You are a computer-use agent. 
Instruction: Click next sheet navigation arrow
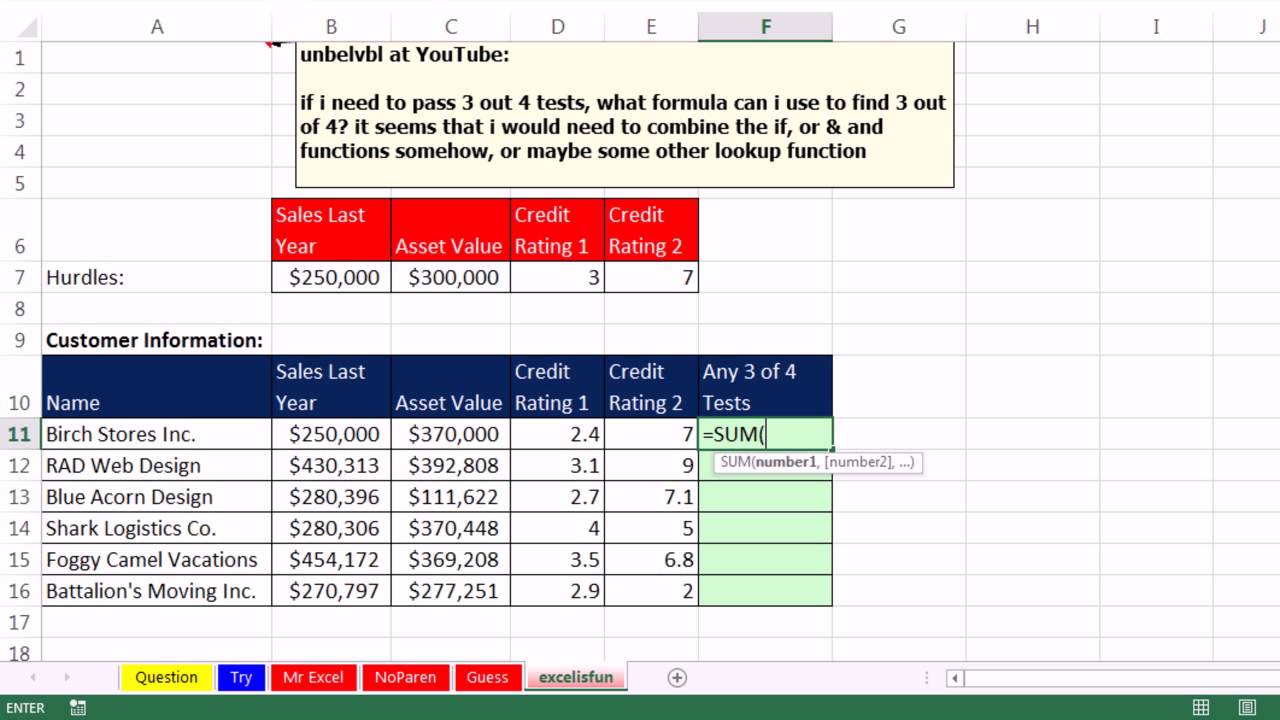click(67, 678)
